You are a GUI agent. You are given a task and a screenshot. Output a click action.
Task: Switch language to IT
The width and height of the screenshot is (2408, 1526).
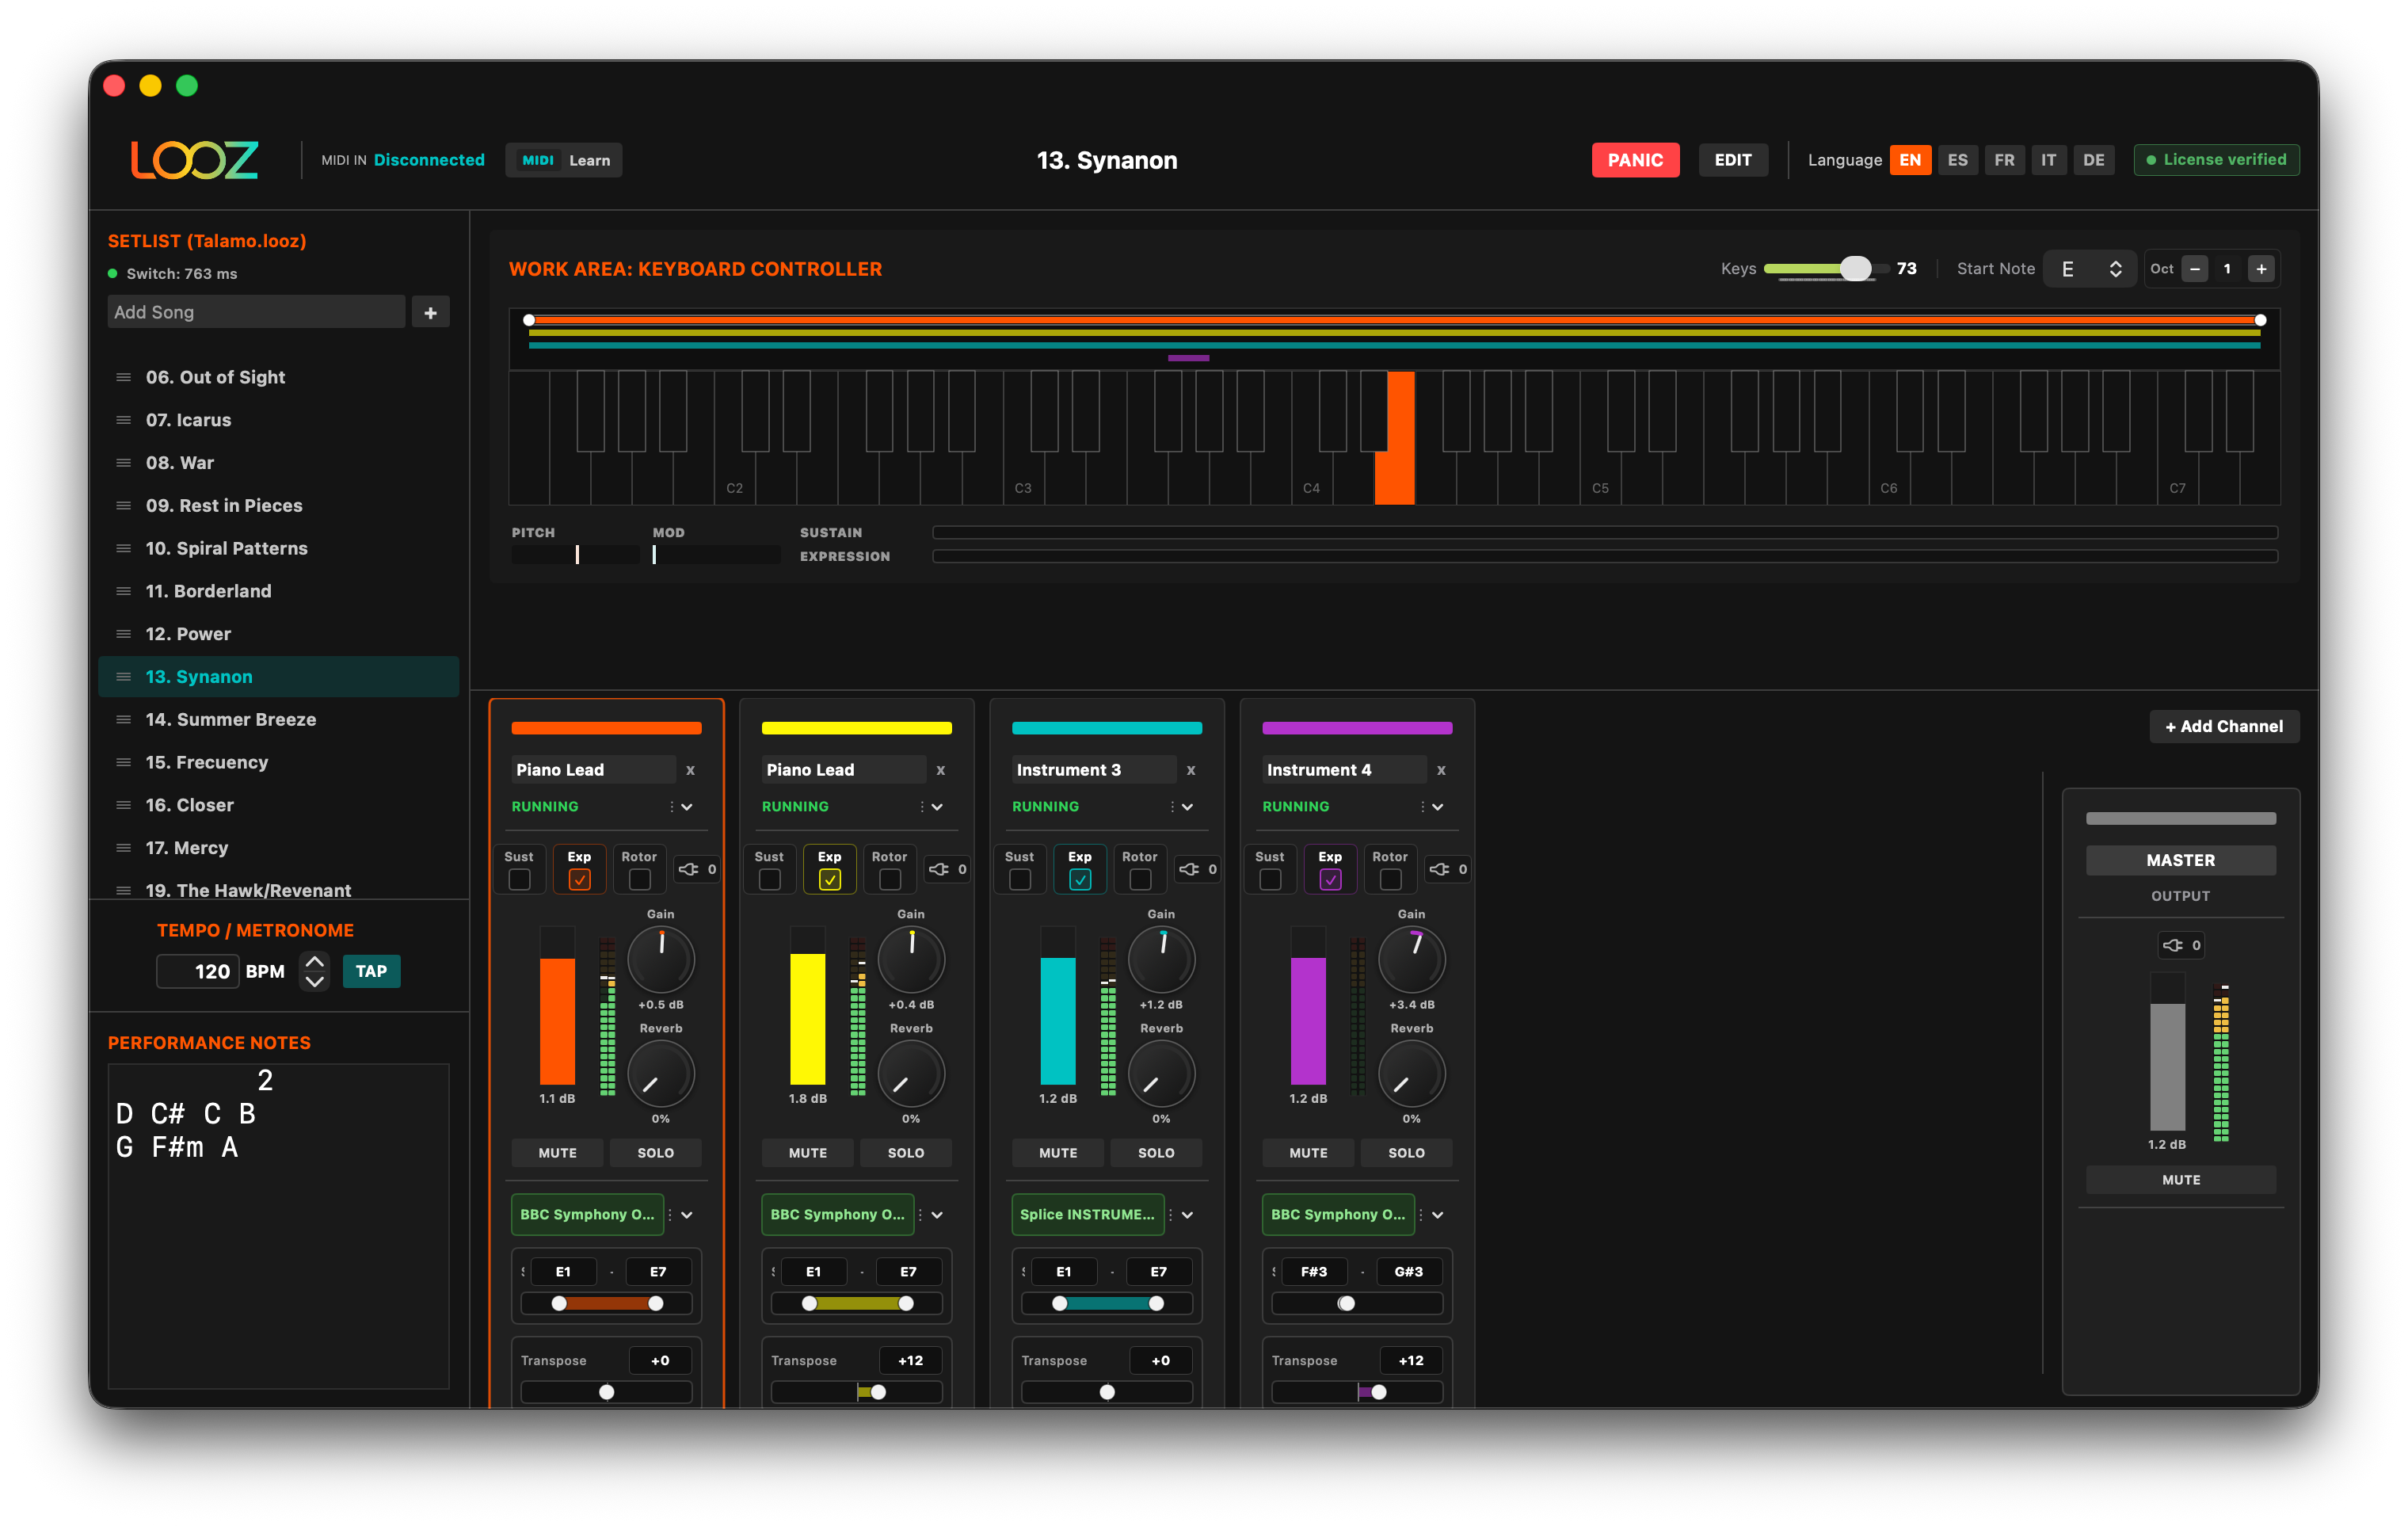(2048, 160)
